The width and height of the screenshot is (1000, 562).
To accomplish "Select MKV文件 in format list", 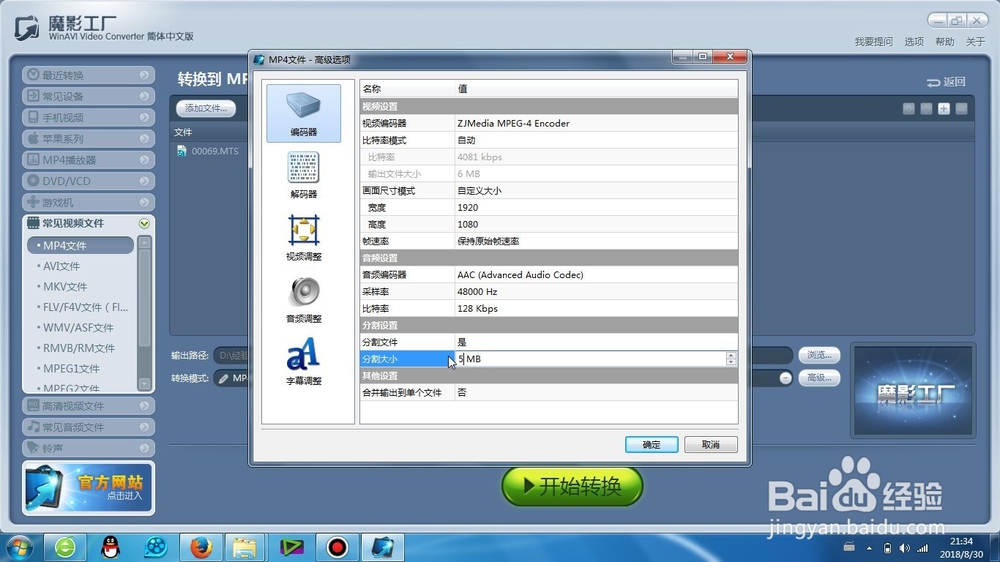I will 64,286.
